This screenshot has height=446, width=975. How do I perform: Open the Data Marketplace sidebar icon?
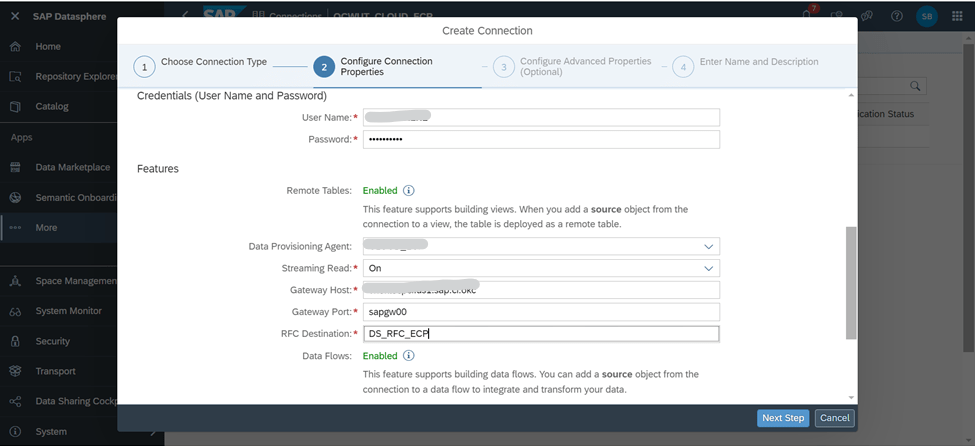pos(16,167)
